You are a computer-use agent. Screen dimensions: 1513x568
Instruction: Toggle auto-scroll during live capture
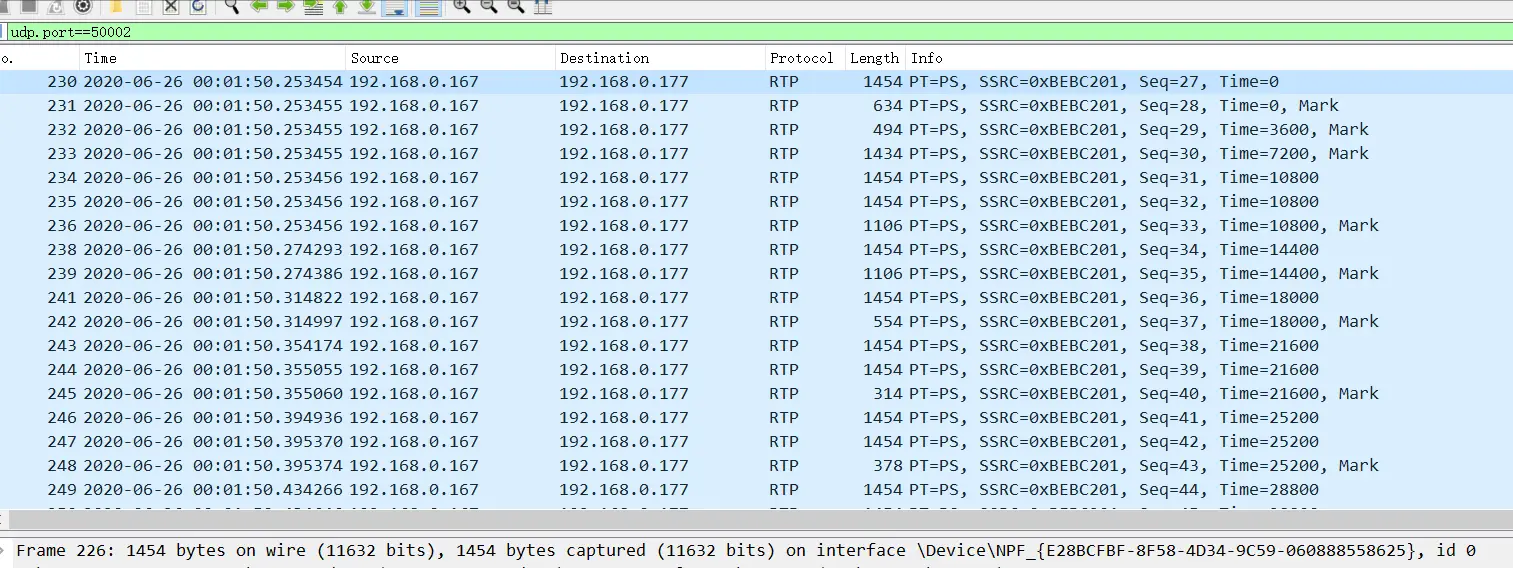(394, 7)
